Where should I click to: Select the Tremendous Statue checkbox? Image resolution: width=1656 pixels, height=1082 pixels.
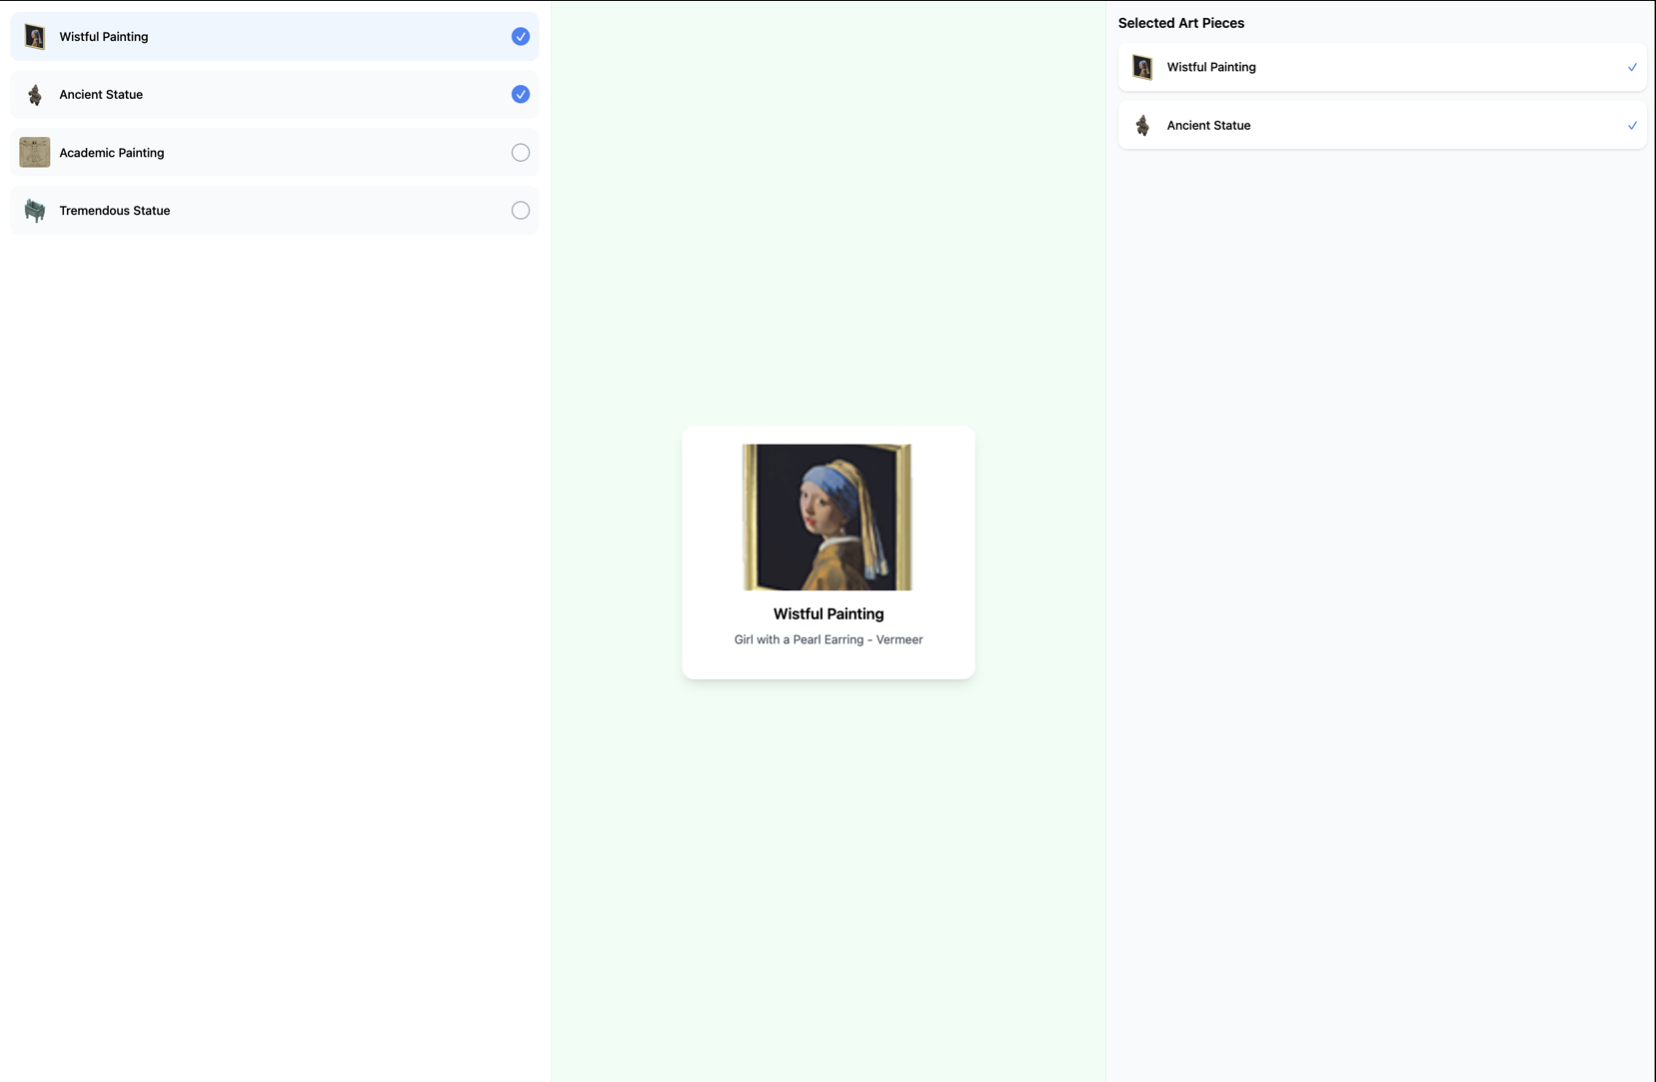click(520, 210)
